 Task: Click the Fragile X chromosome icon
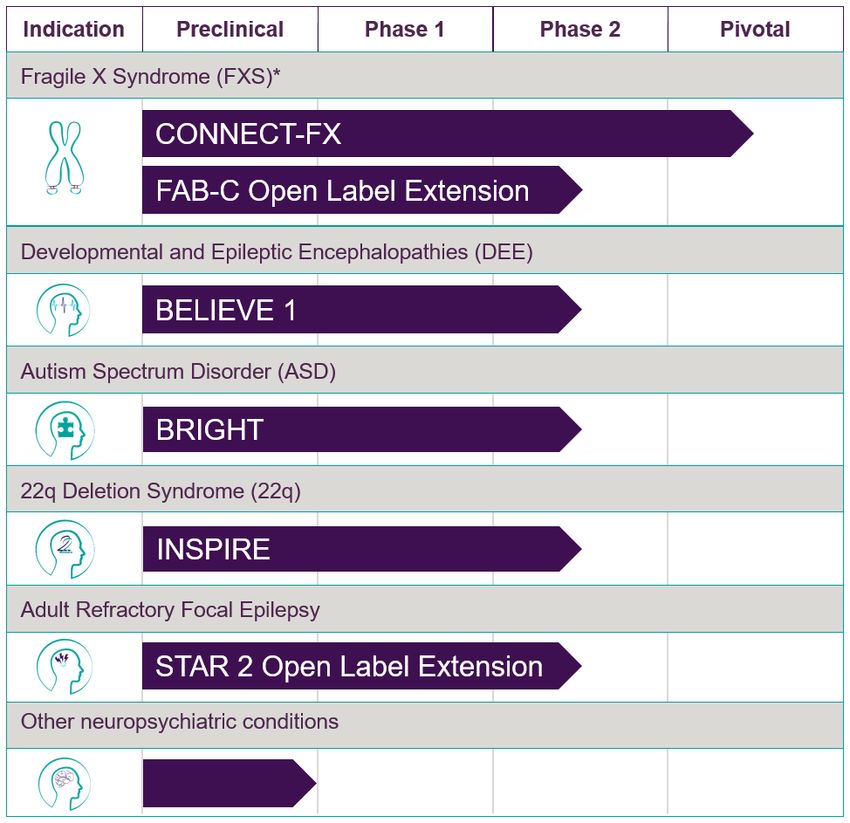[65, 158]
